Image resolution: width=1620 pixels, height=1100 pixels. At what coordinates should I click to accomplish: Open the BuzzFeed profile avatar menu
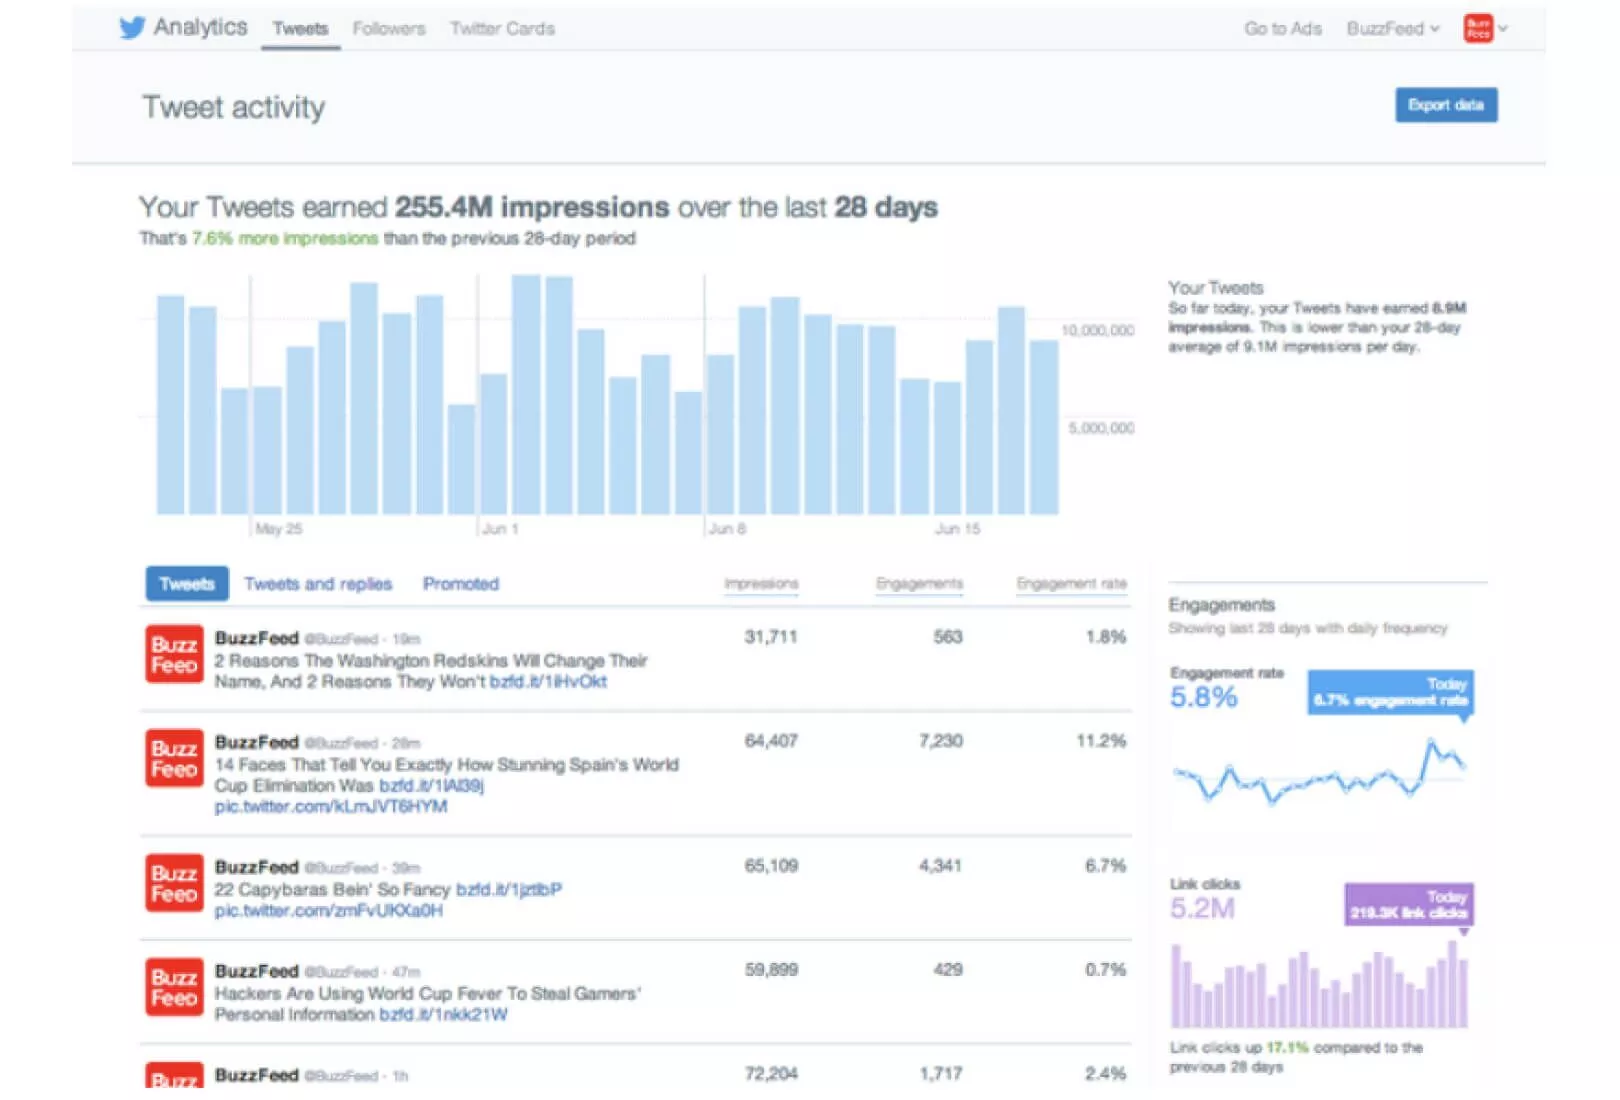(1477, 28)
